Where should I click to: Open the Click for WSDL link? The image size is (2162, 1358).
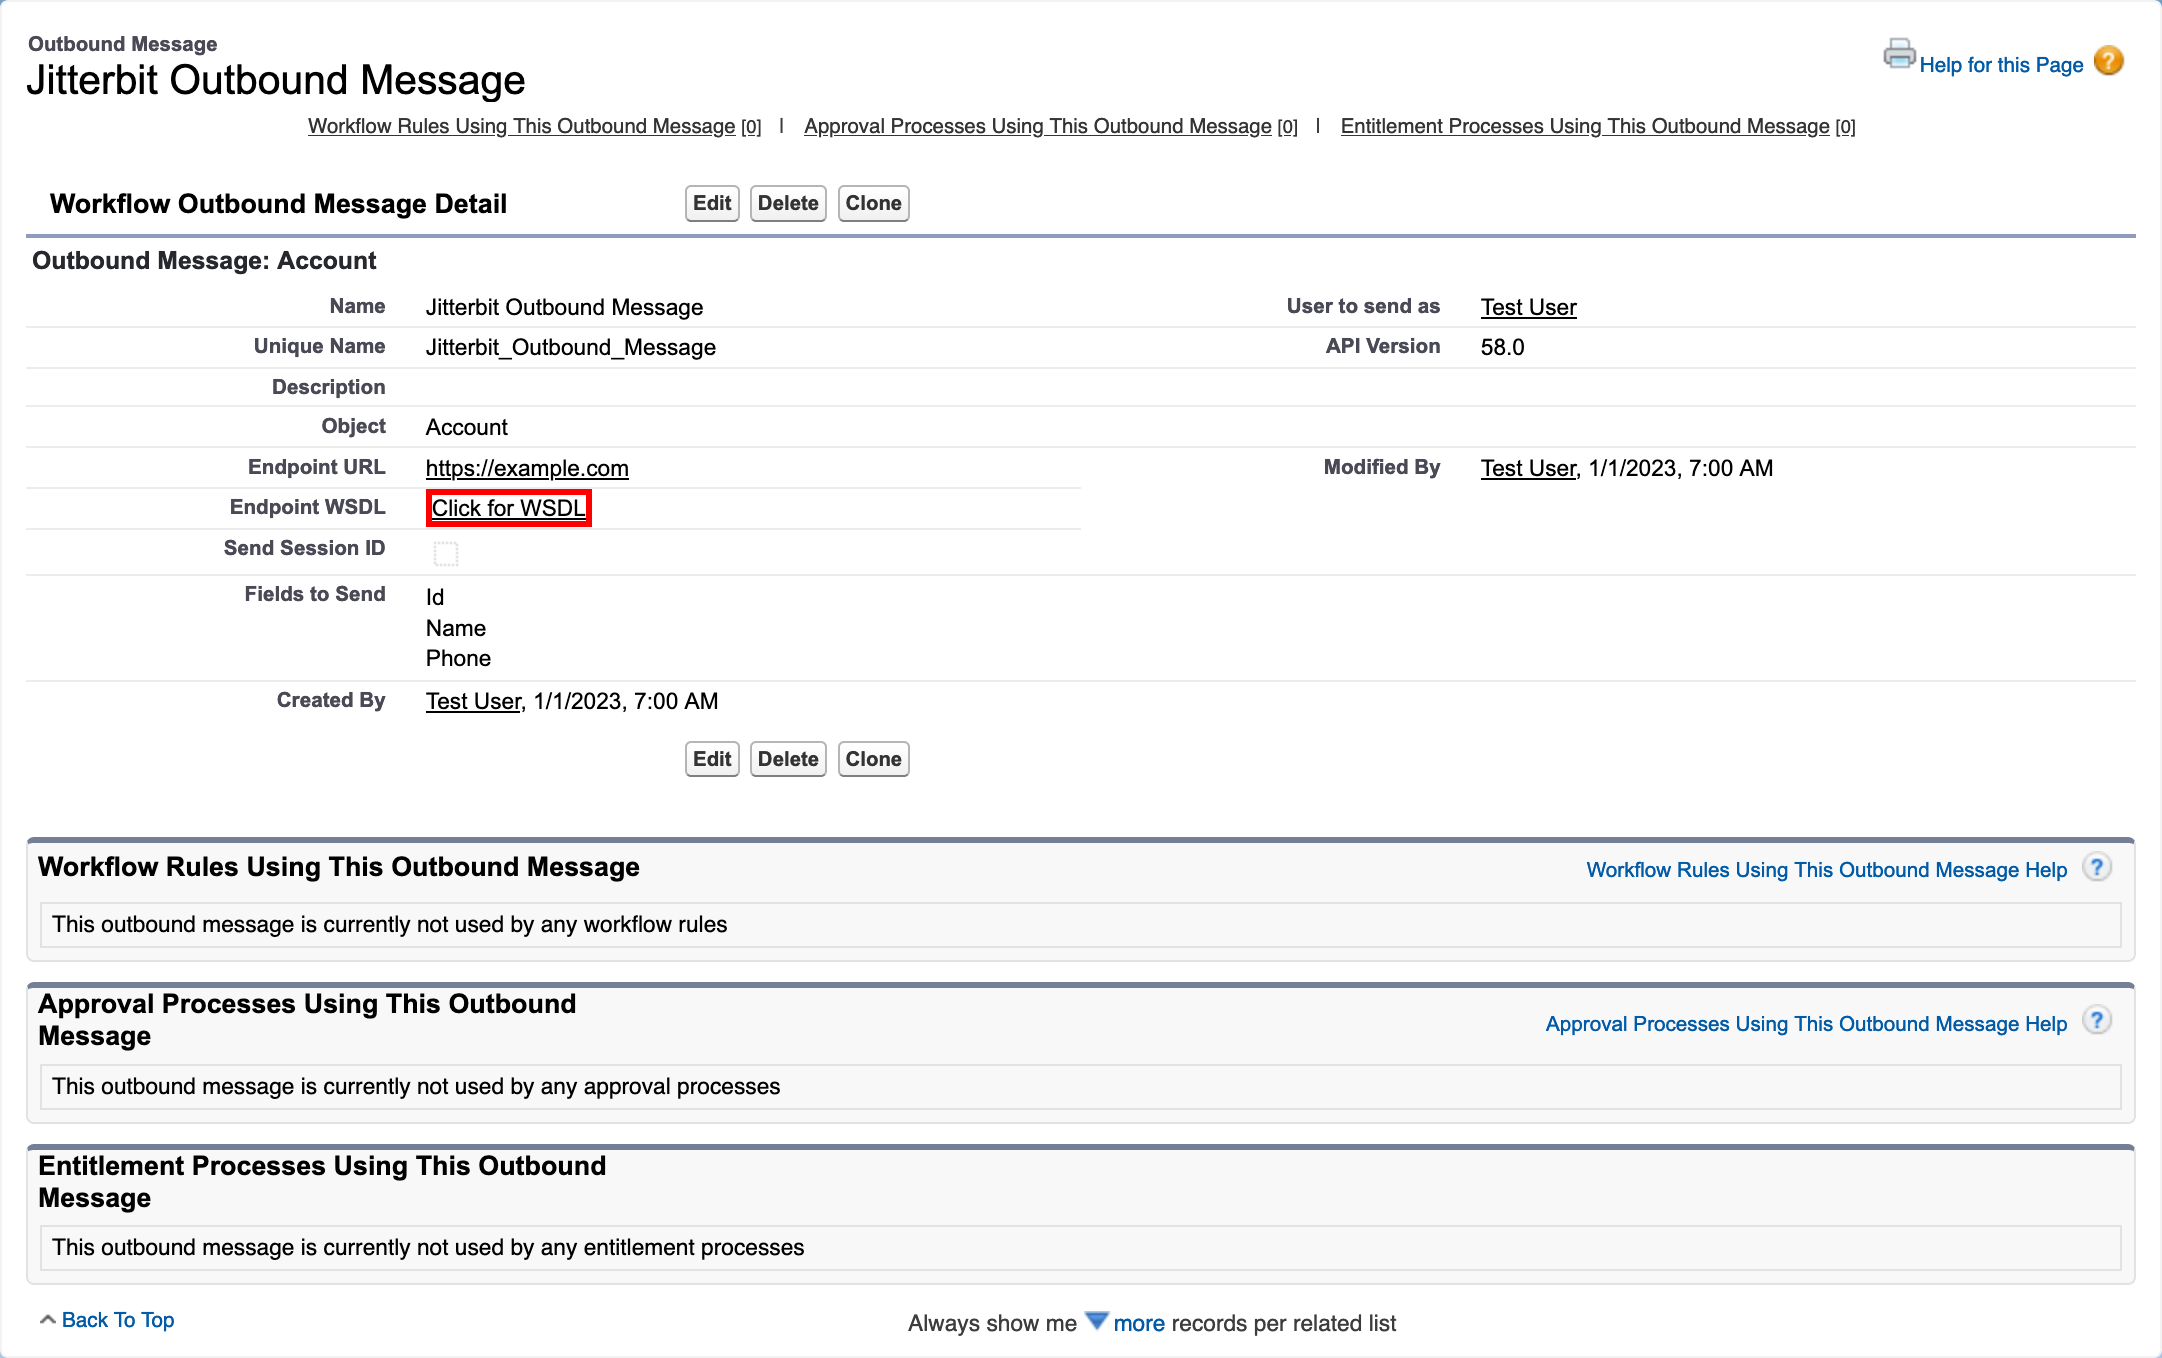508,508
